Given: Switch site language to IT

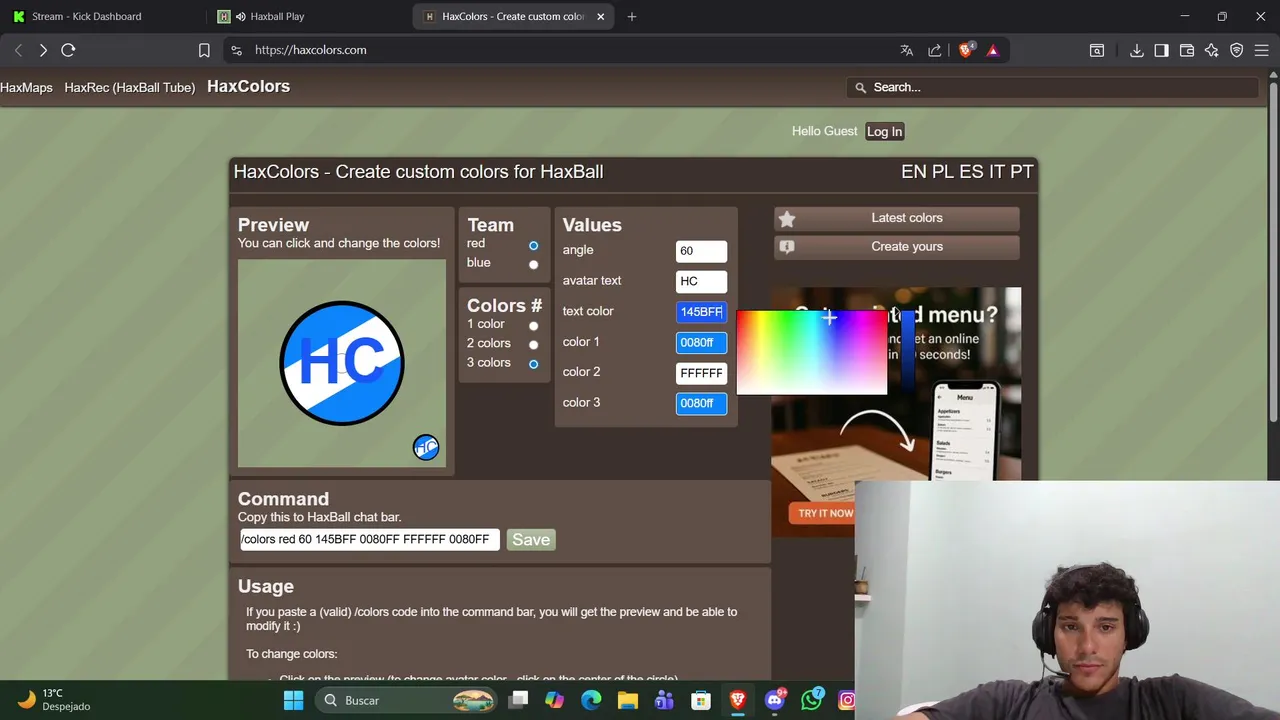Looking at the screenshot, I should coord(996,172).
